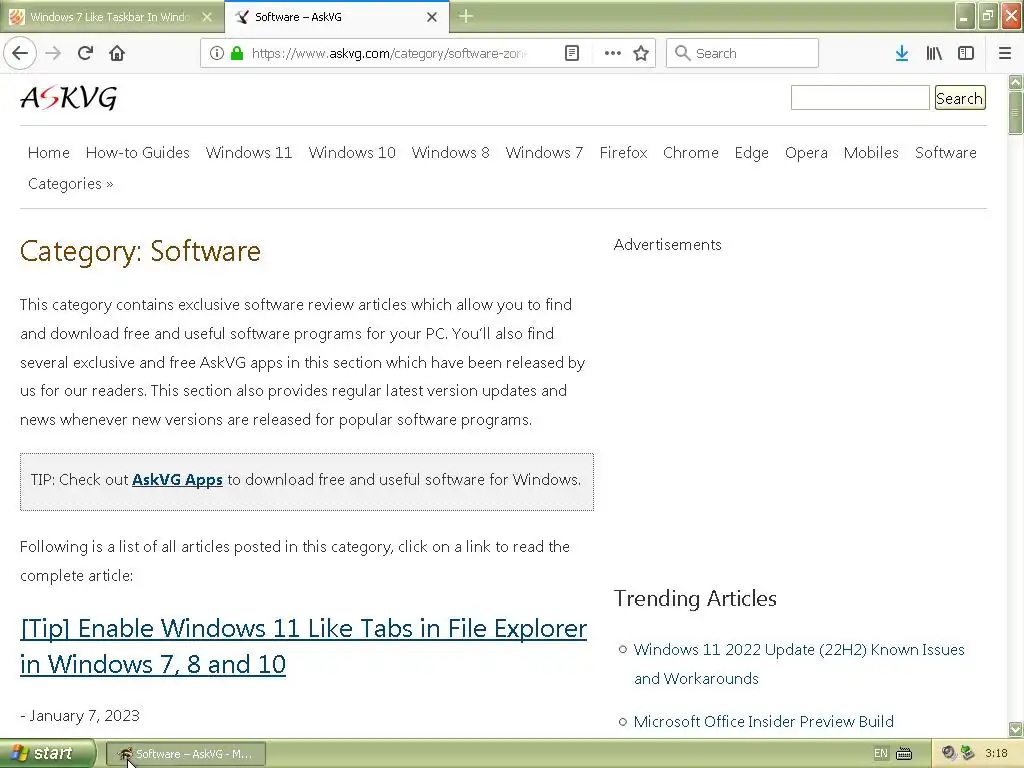Select the Software – AskVG tab
1024x768 pixels.
click(x=336, y=17)
